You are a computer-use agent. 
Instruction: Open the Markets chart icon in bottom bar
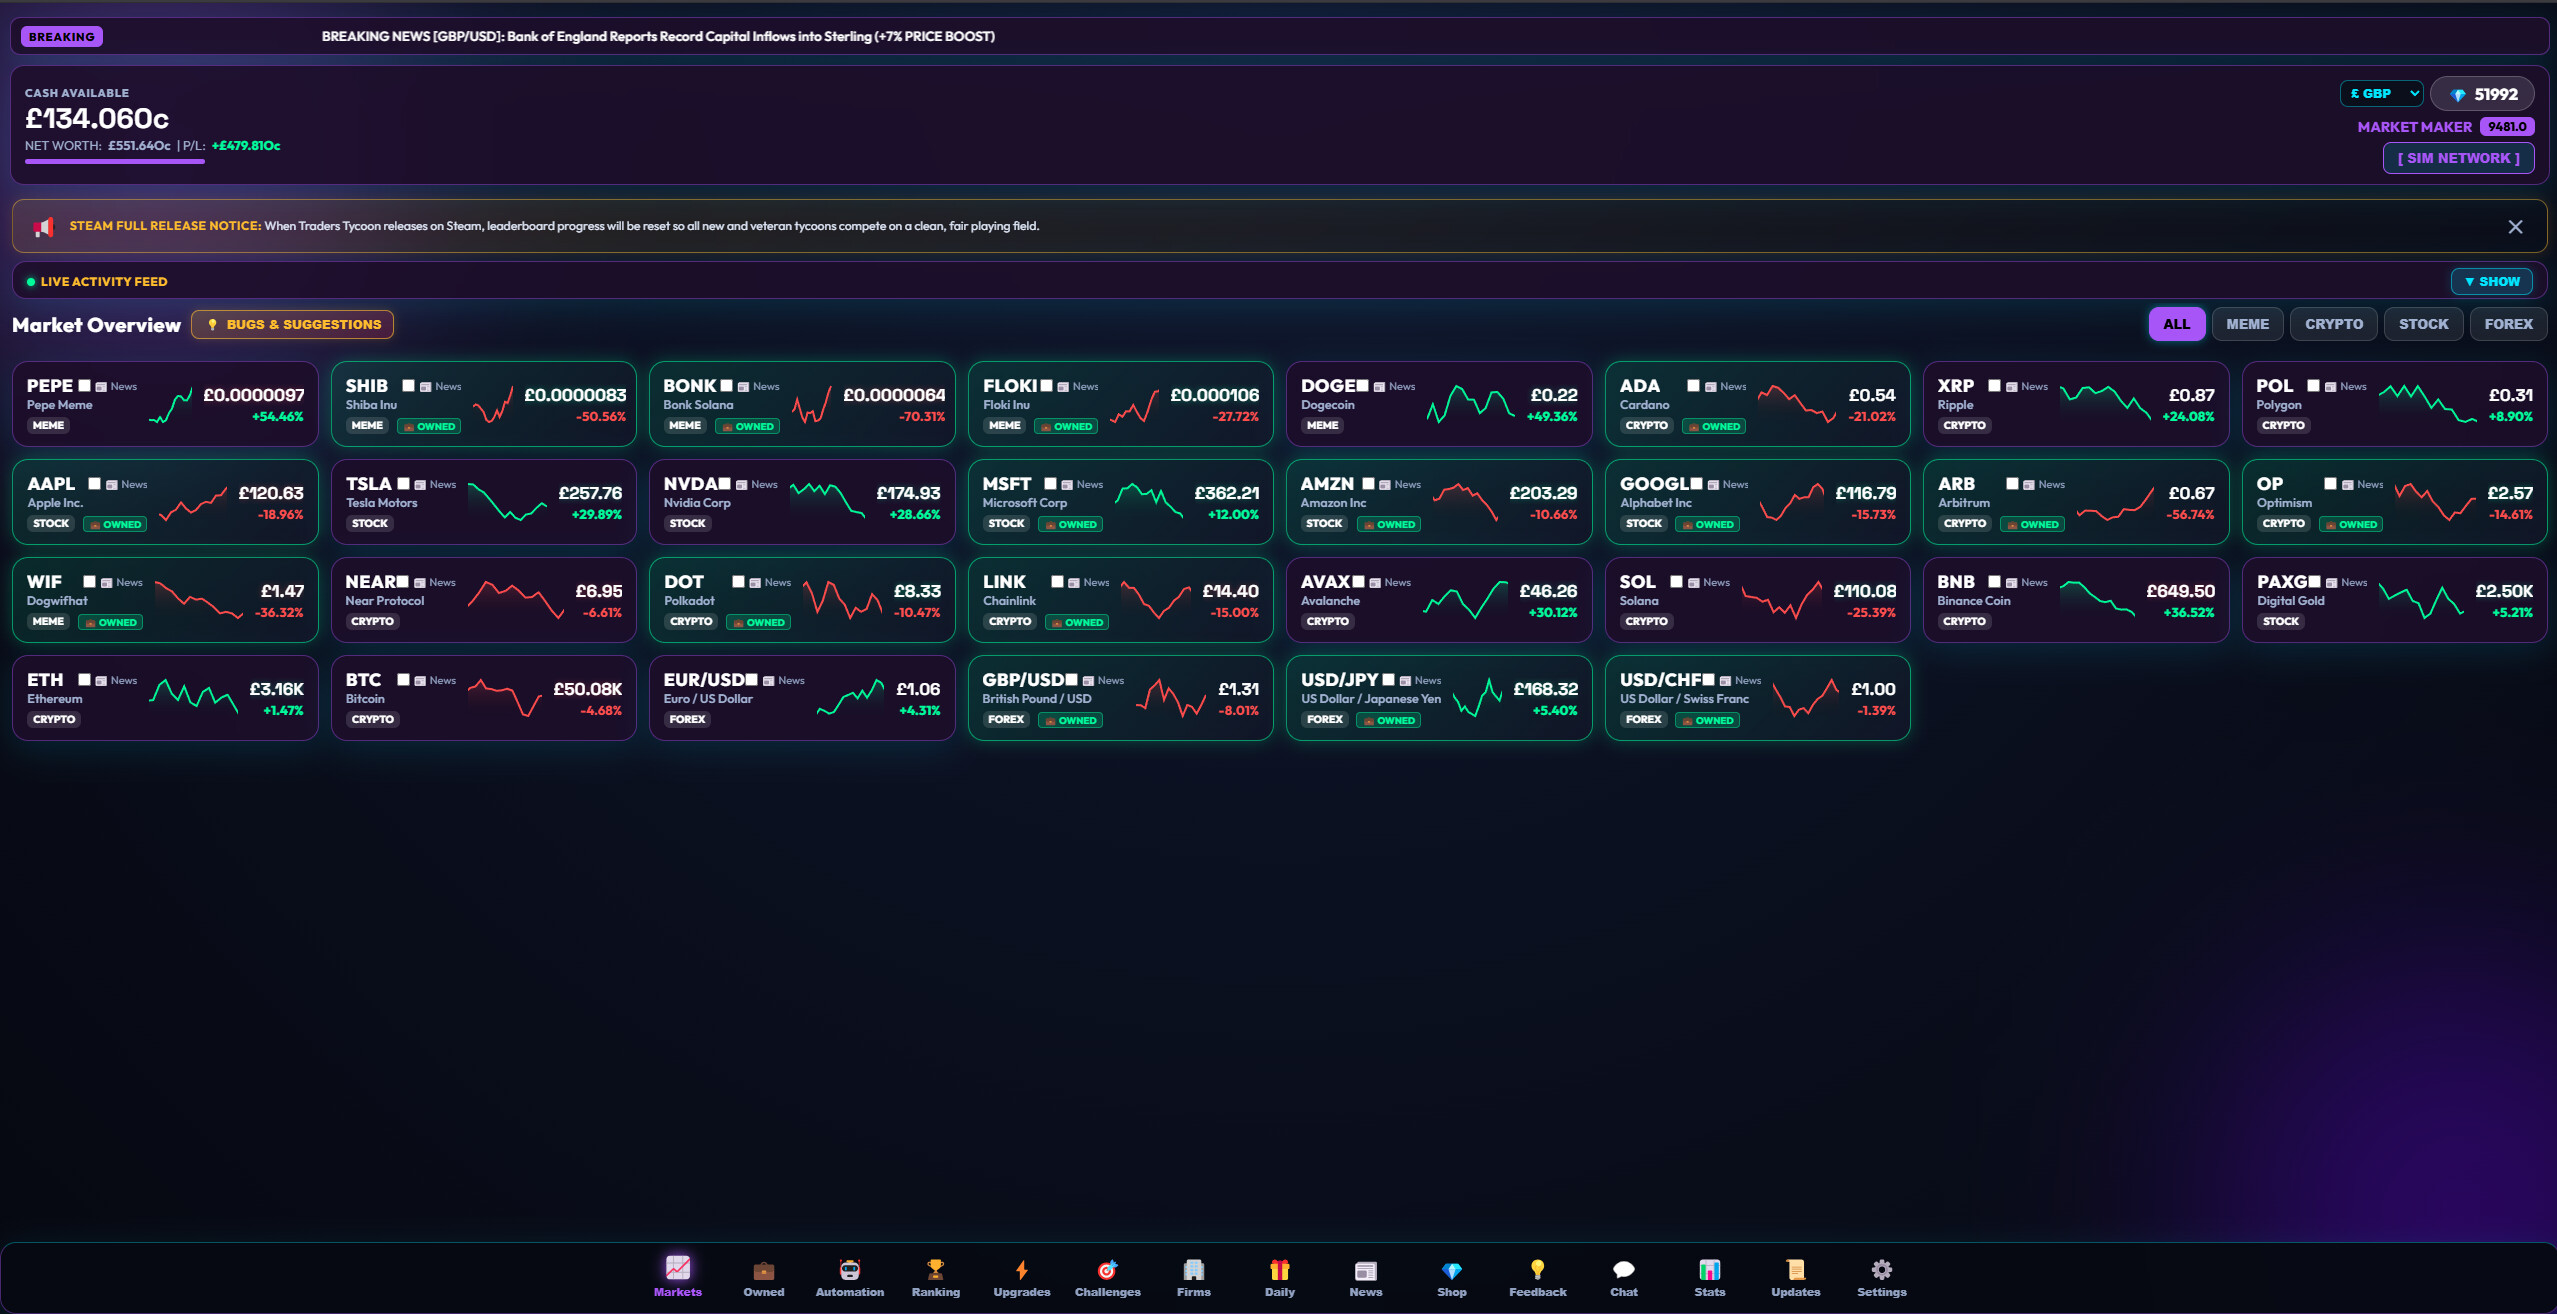click(677, 1268)
